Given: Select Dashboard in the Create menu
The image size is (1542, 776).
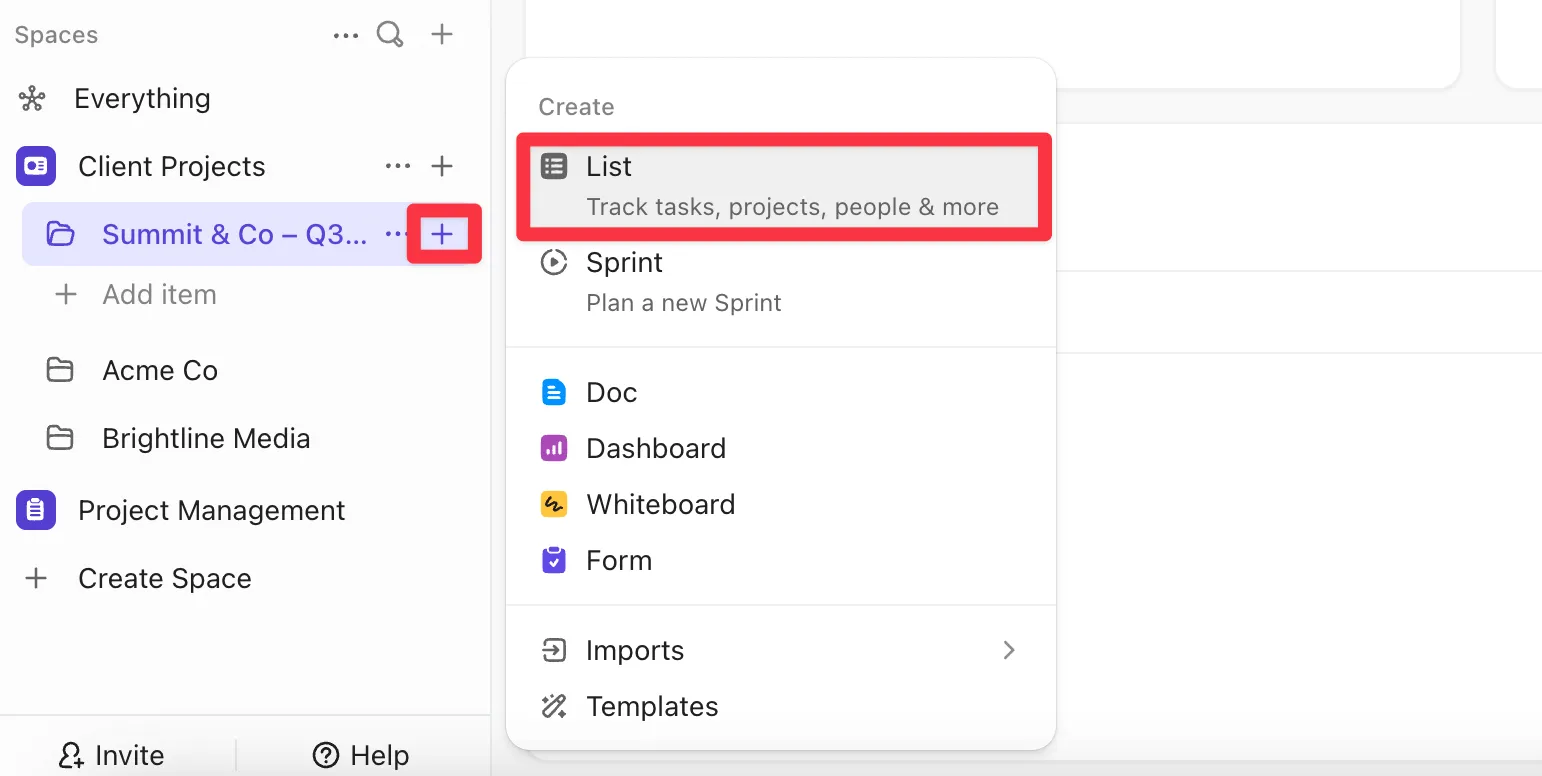Looking at the screenshot, I should click(x=781, y=448).
